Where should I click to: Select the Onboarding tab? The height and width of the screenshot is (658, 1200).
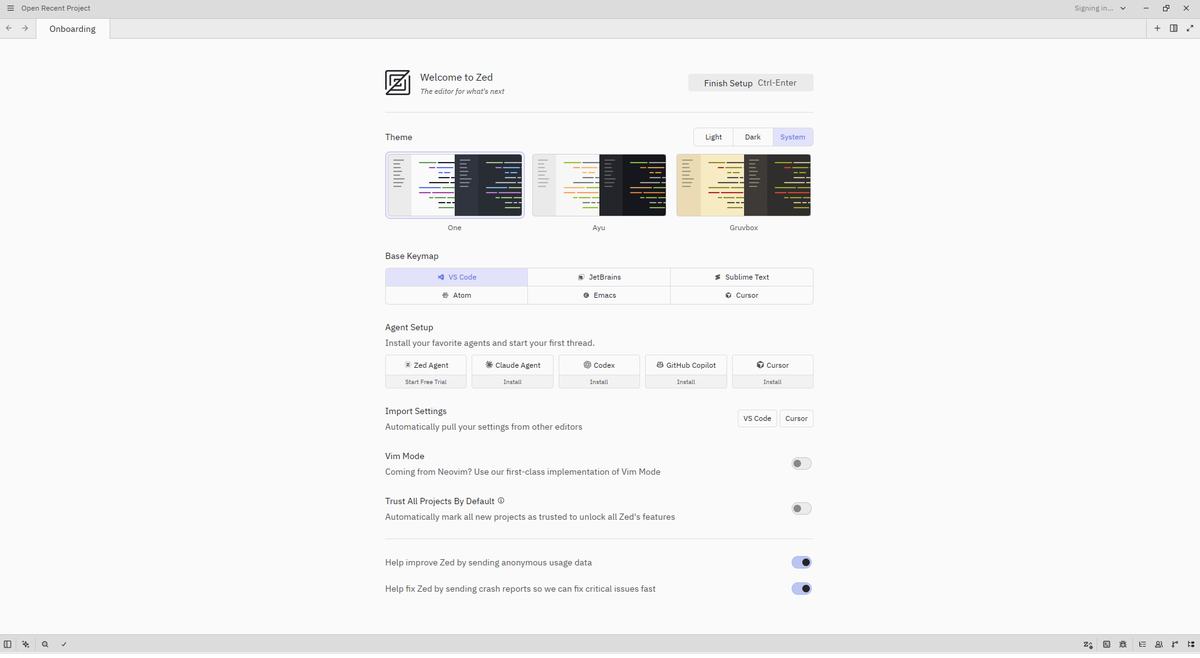tap(73, 29)
